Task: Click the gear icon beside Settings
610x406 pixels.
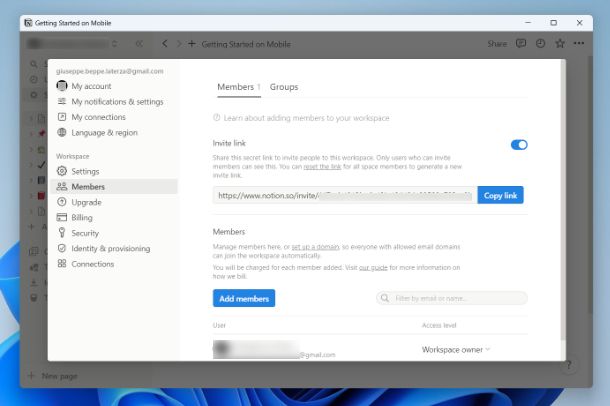Action: [x=62, y=171]
